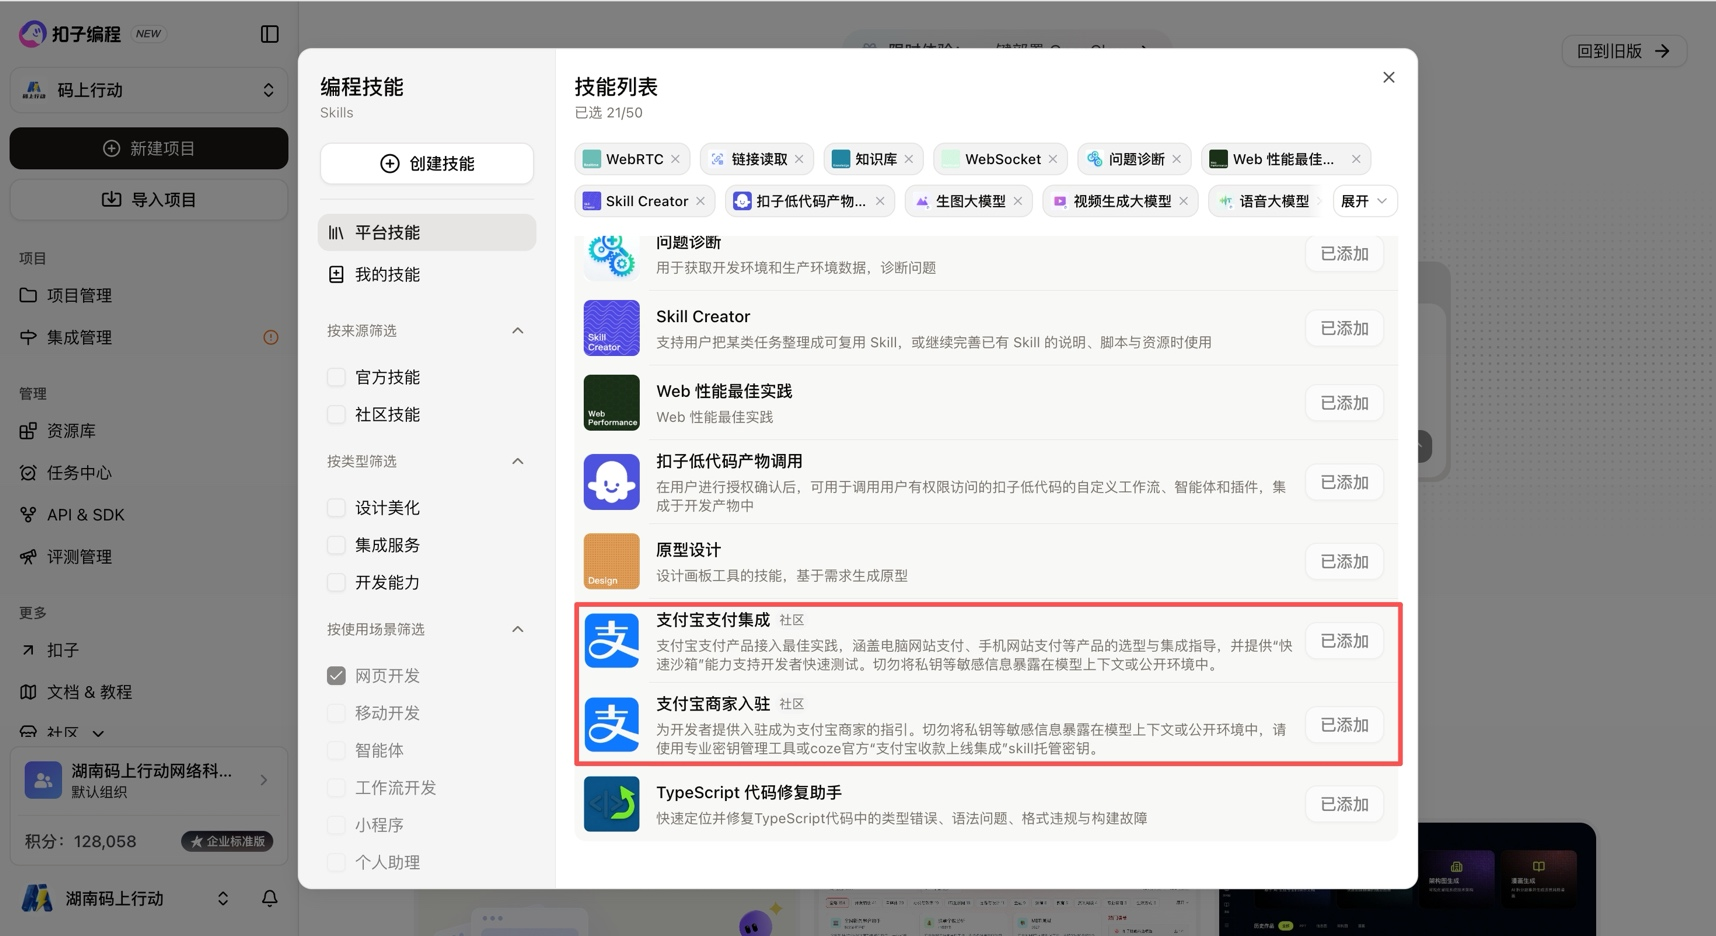Click the 导入项目 button
Screen dimensions: 1716x936
click(x=149, y=200)
